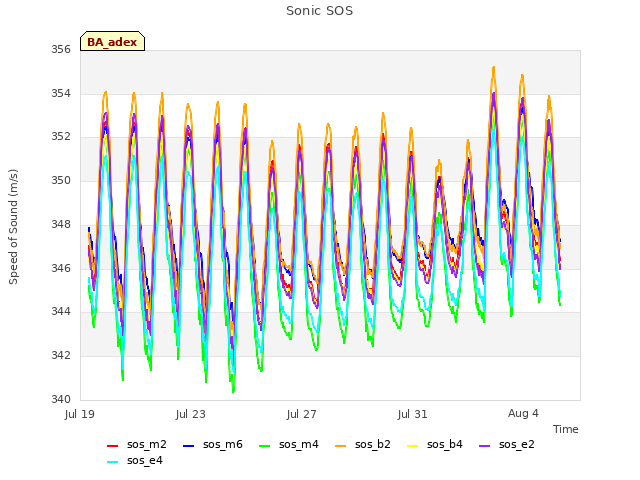Screen dimensions: 640x480
Task: Click the Time axis label
Action: 565,429
